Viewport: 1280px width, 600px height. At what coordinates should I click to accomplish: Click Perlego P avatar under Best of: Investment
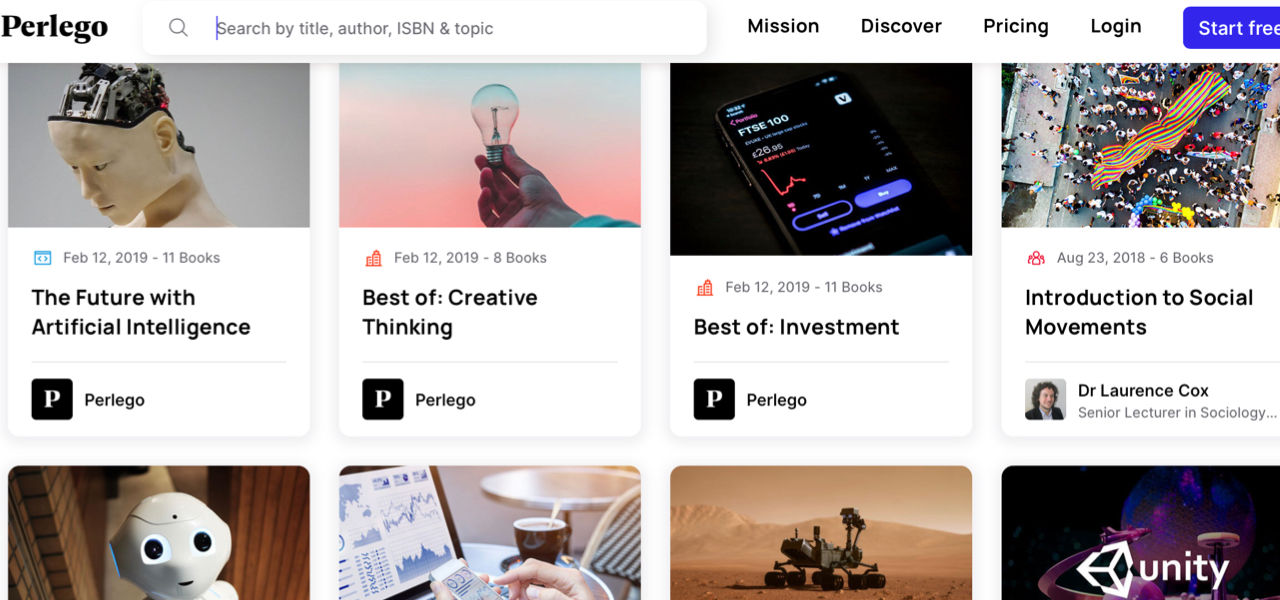[x=714, y=399]
